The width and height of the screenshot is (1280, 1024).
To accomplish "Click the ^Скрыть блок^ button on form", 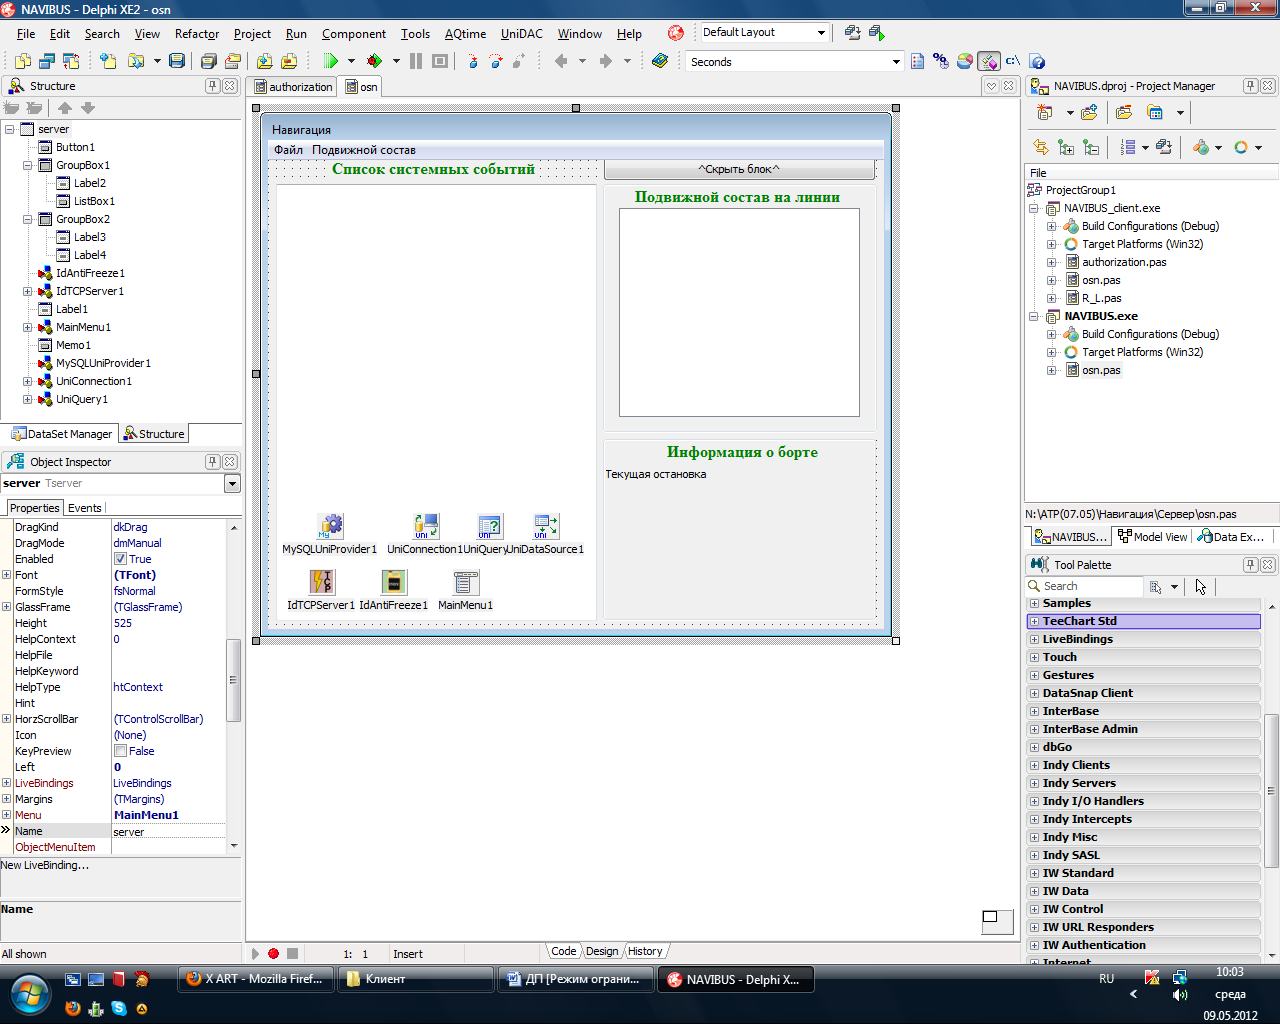I will (739, 169).
